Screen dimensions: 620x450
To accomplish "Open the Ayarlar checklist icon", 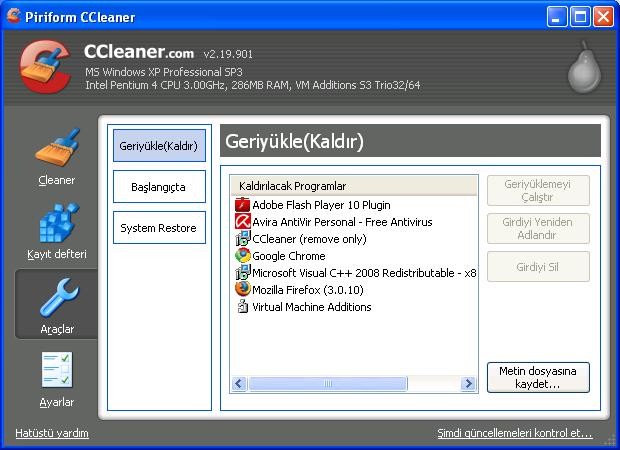I will pyautogui.click(x=57, y=370).
